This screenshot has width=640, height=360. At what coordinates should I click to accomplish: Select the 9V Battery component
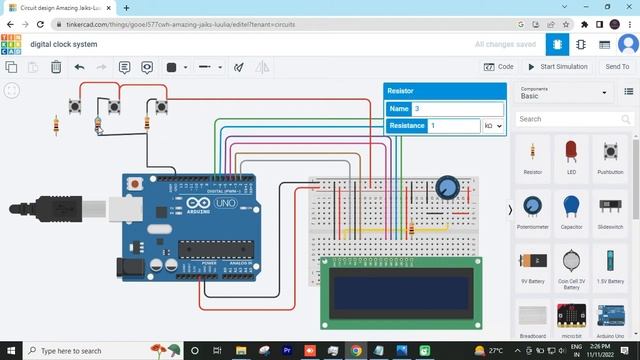click(533, 268)
